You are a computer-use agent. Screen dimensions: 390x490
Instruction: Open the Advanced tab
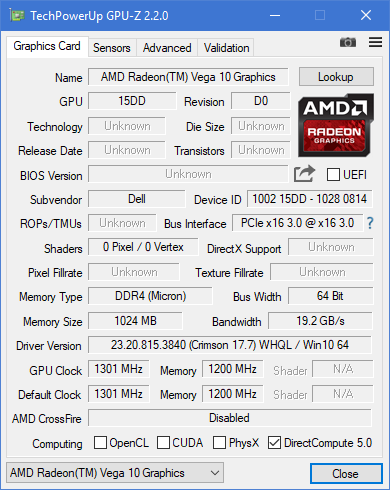[x=167, y=48]
